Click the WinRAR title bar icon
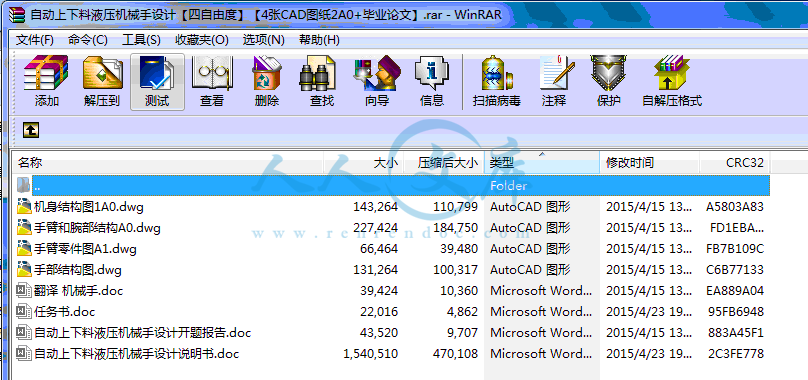 17,14
